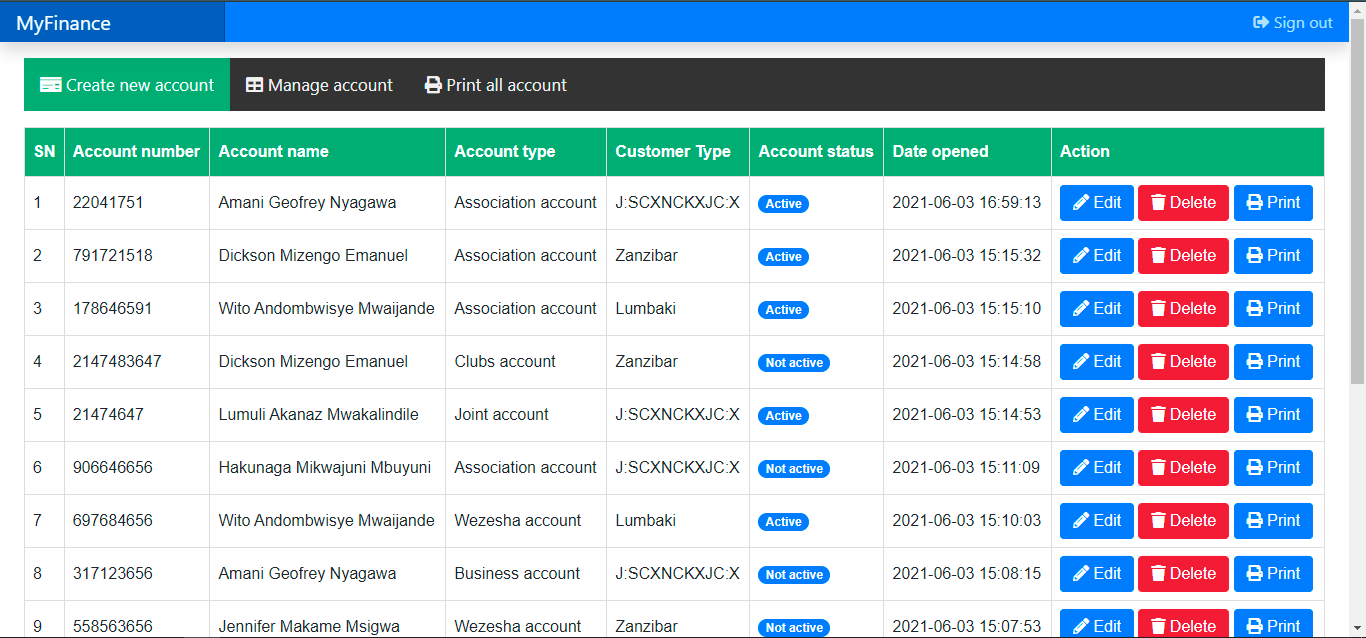The height and width of the screenshot is (638, 1366).
Task: Click the table icon next to Manage account
Action: pos(257,84)
